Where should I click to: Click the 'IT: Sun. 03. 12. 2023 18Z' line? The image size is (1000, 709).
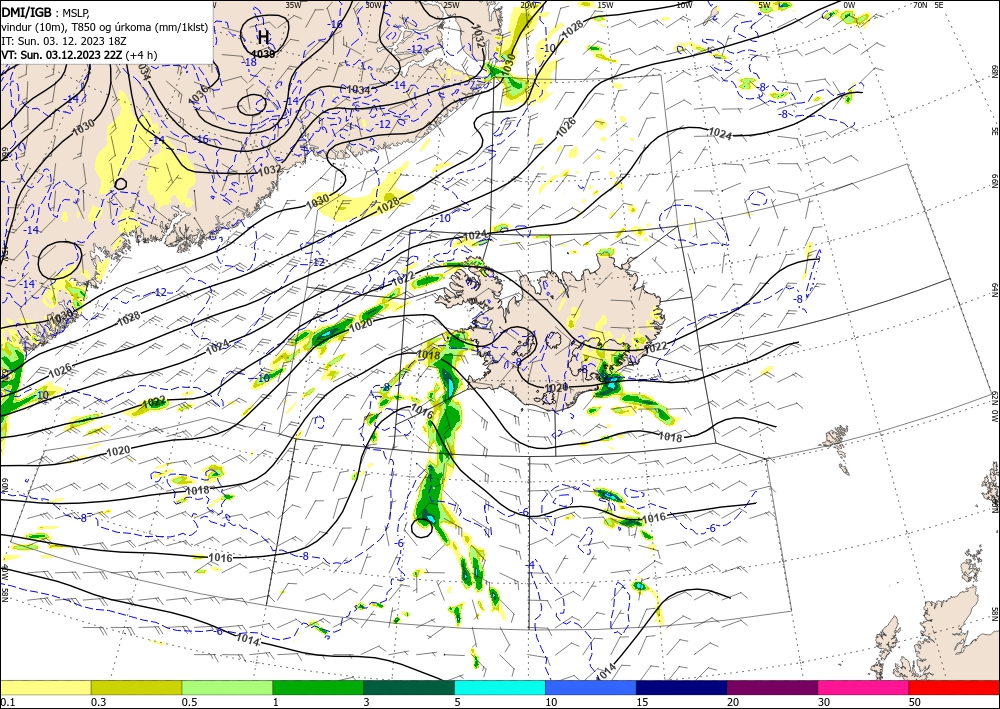tap(64, 41)
